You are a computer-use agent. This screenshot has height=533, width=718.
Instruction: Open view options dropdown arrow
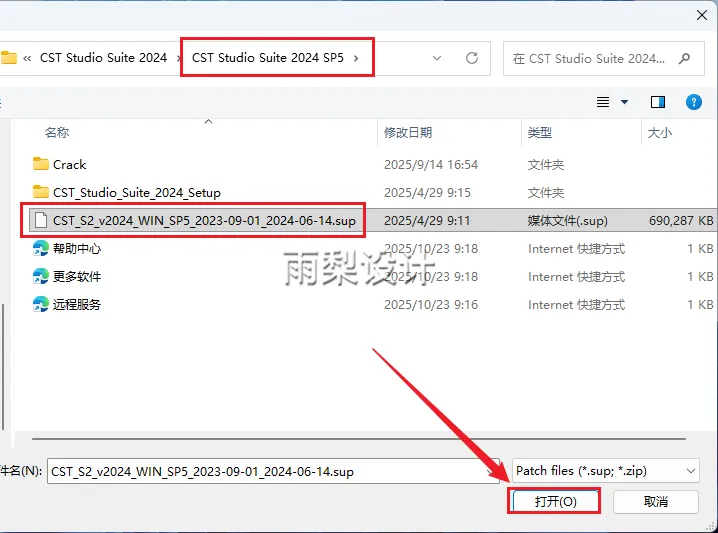624,102
